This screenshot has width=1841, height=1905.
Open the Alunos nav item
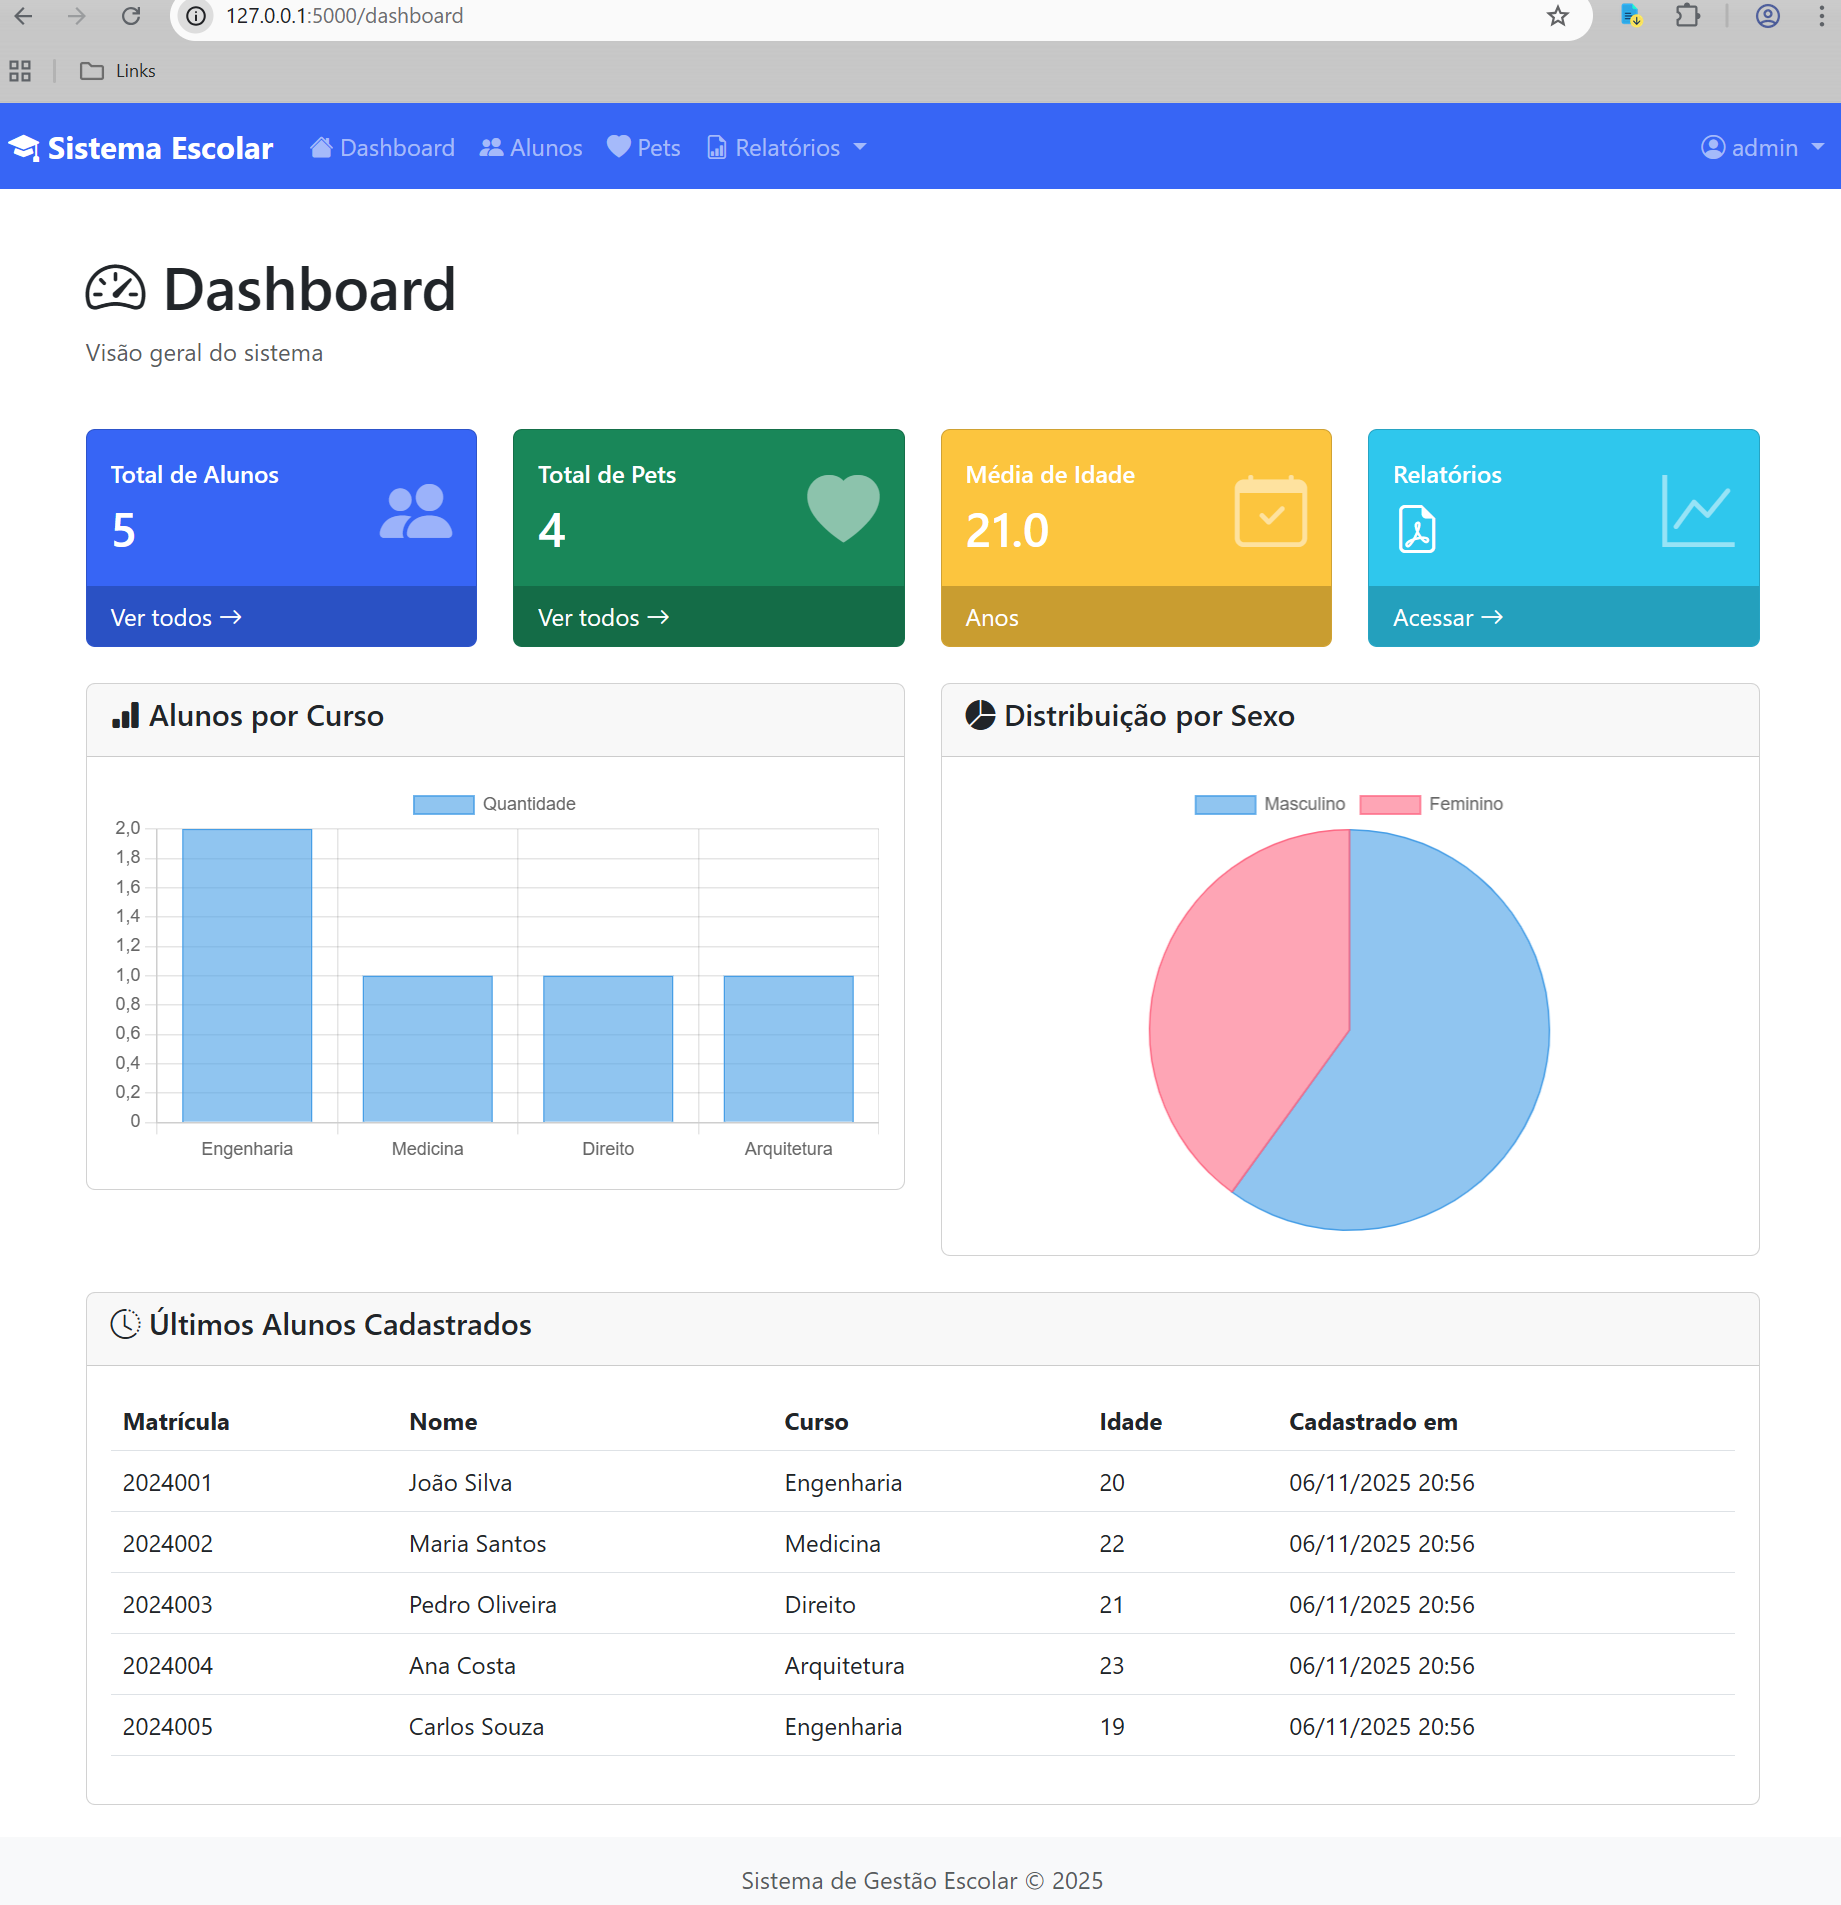click(531, 148)
